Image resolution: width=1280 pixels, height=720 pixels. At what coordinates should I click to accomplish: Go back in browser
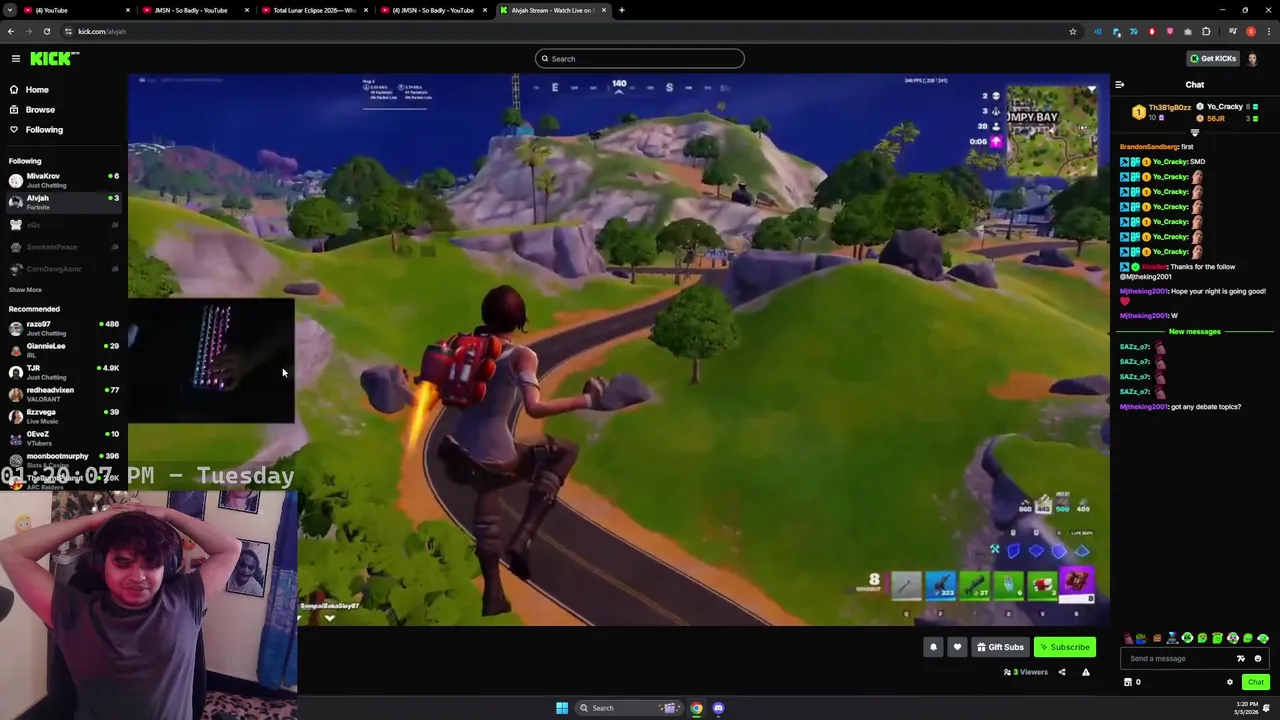coord(11,31)
